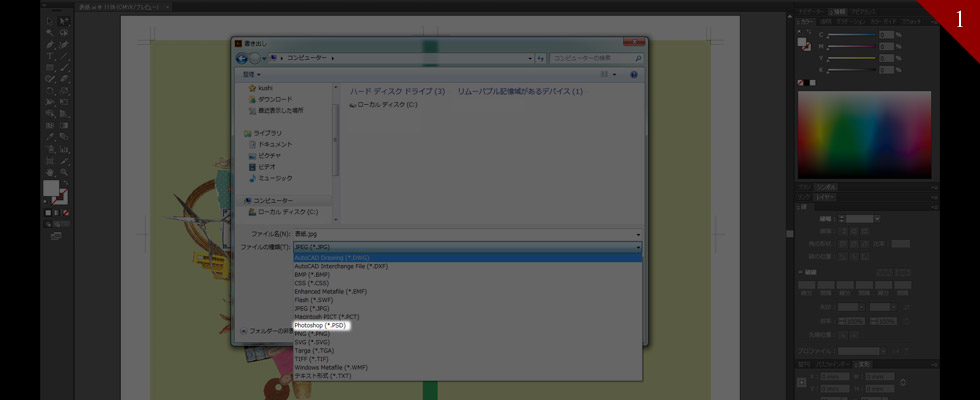
Task: Go back using the dialog's back arrow
Action: pos(241,58)
